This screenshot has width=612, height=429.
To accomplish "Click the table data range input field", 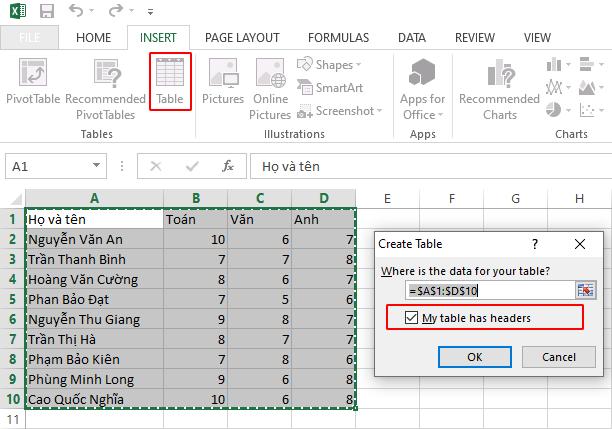I will click(x=488, y=289).
